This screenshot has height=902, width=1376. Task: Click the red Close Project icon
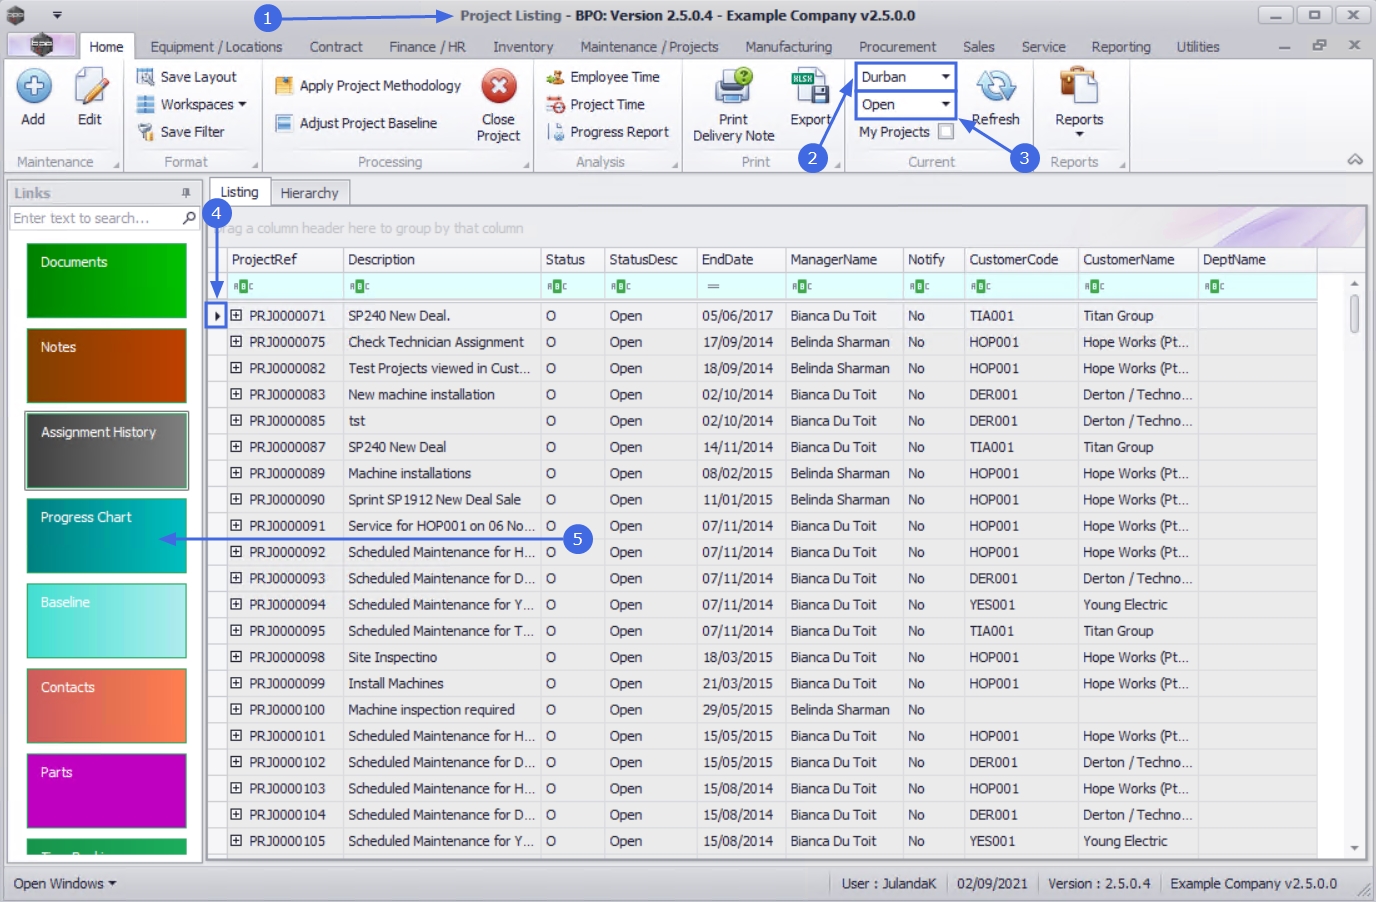[x=498, y=87]
